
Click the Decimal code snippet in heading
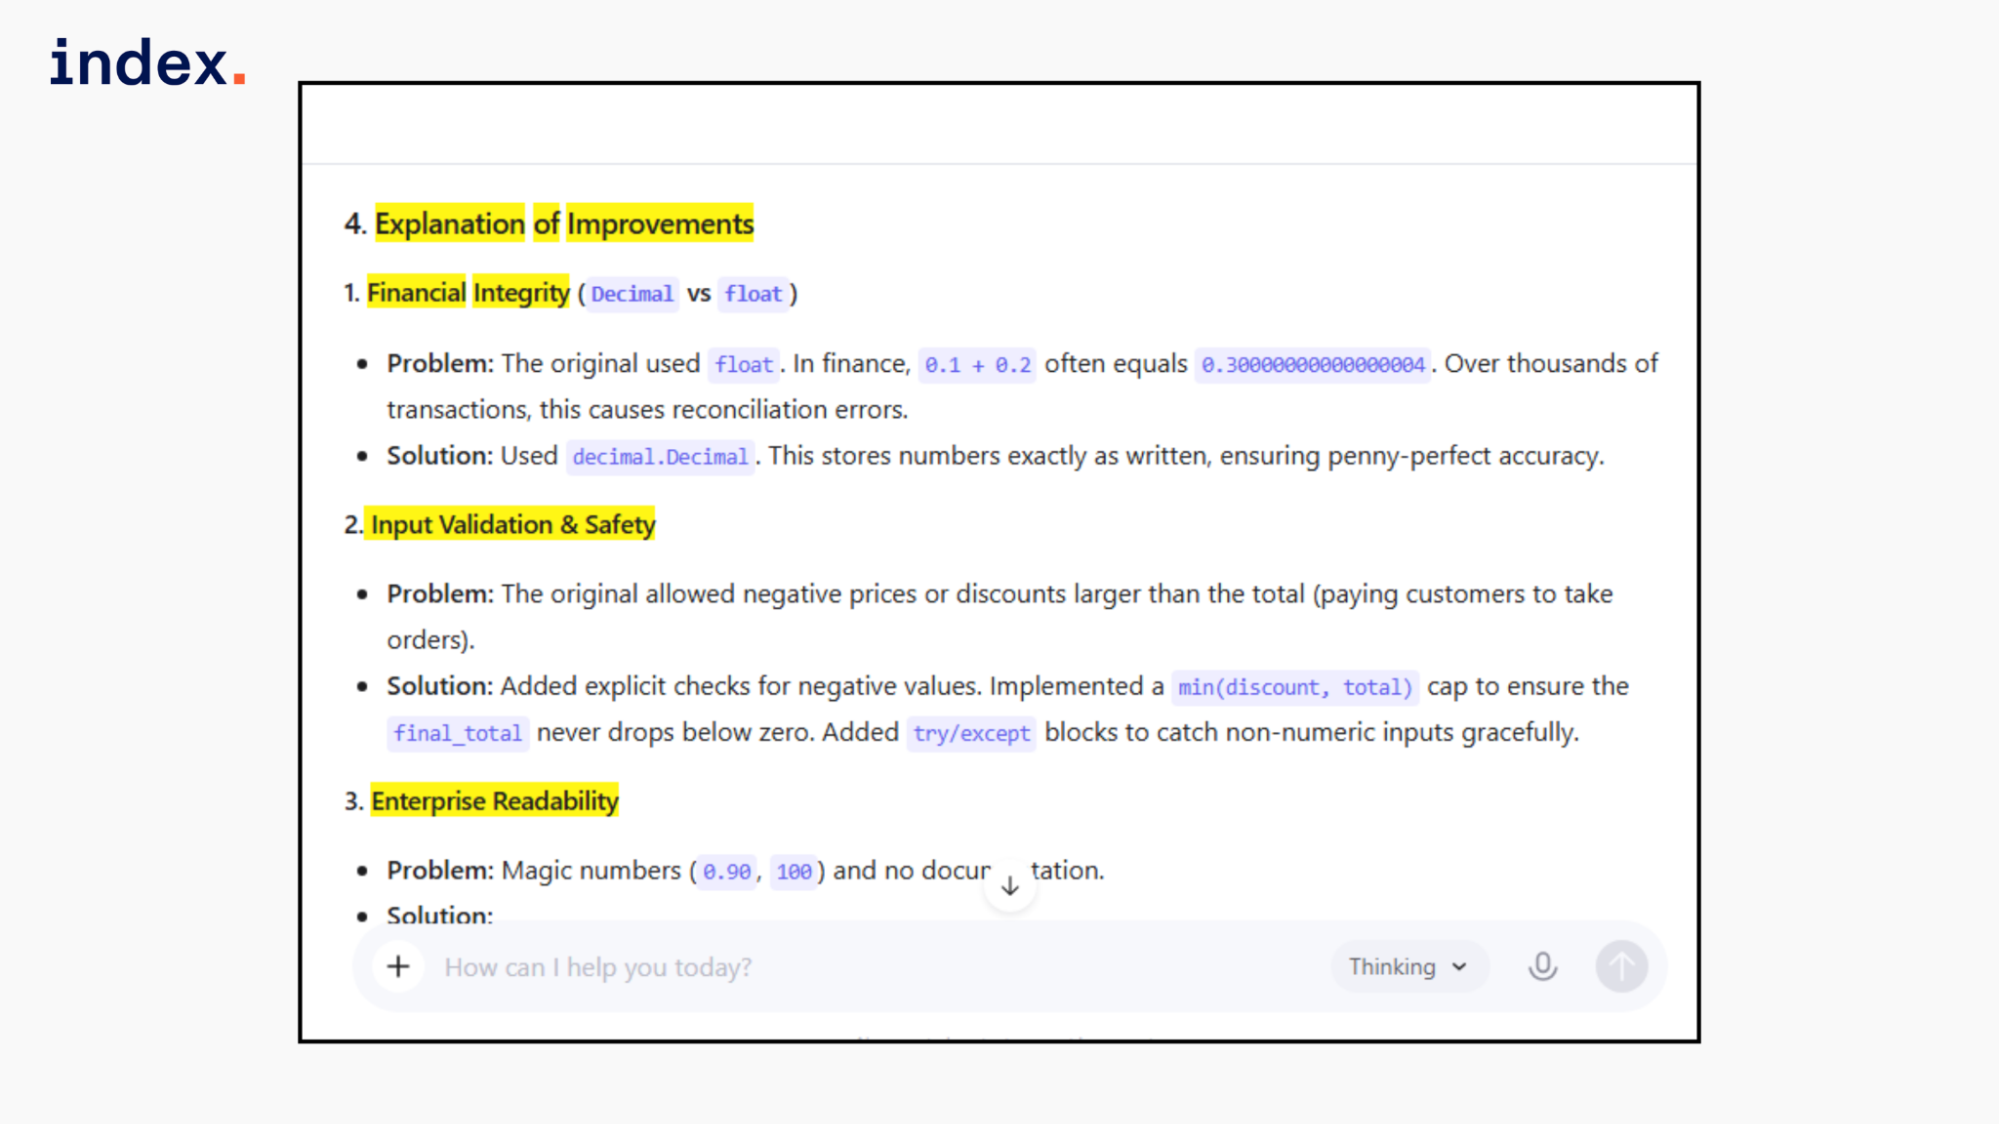pyautogui.click(x=631, y=294)
